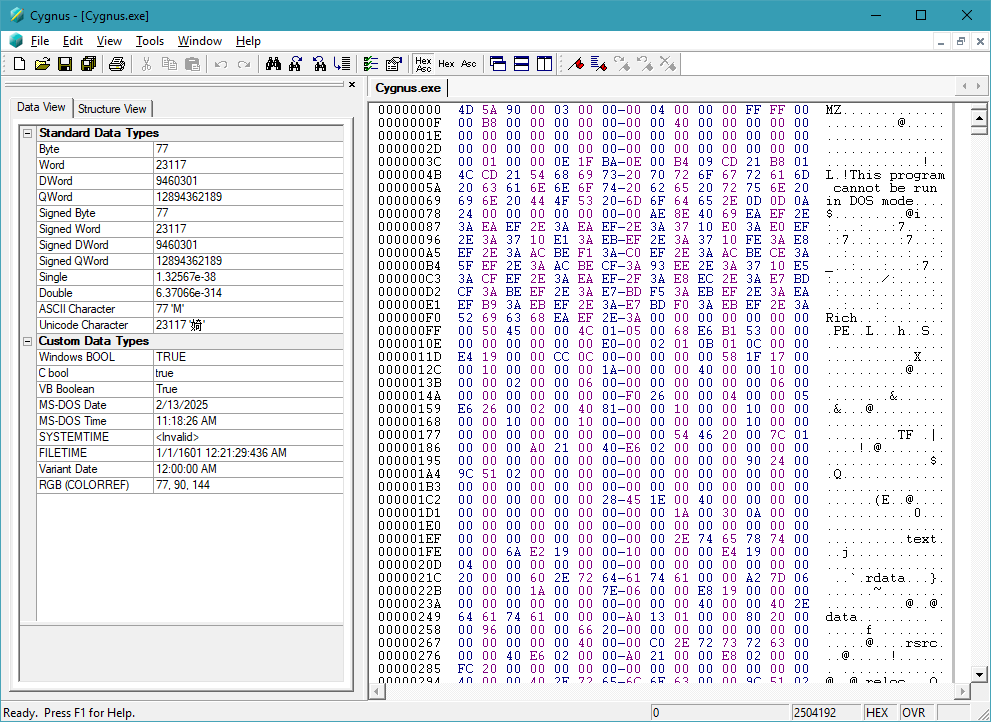The image size is (991, 722).
Task: Open the File menu
Action: [40, 41]
